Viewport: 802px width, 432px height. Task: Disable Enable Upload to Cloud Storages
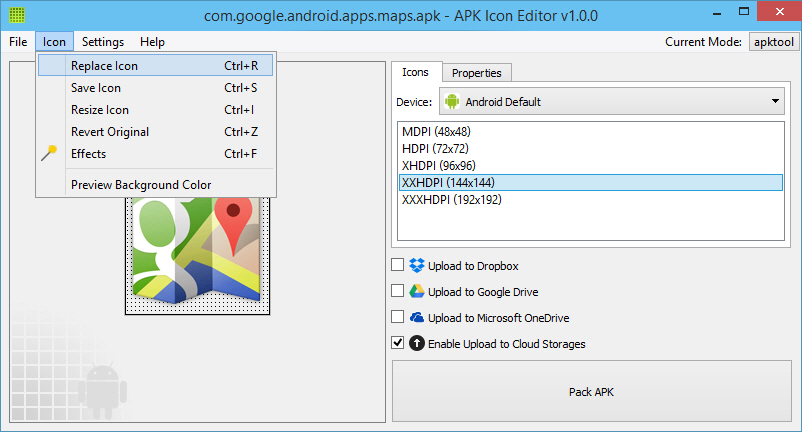[398, 344]
